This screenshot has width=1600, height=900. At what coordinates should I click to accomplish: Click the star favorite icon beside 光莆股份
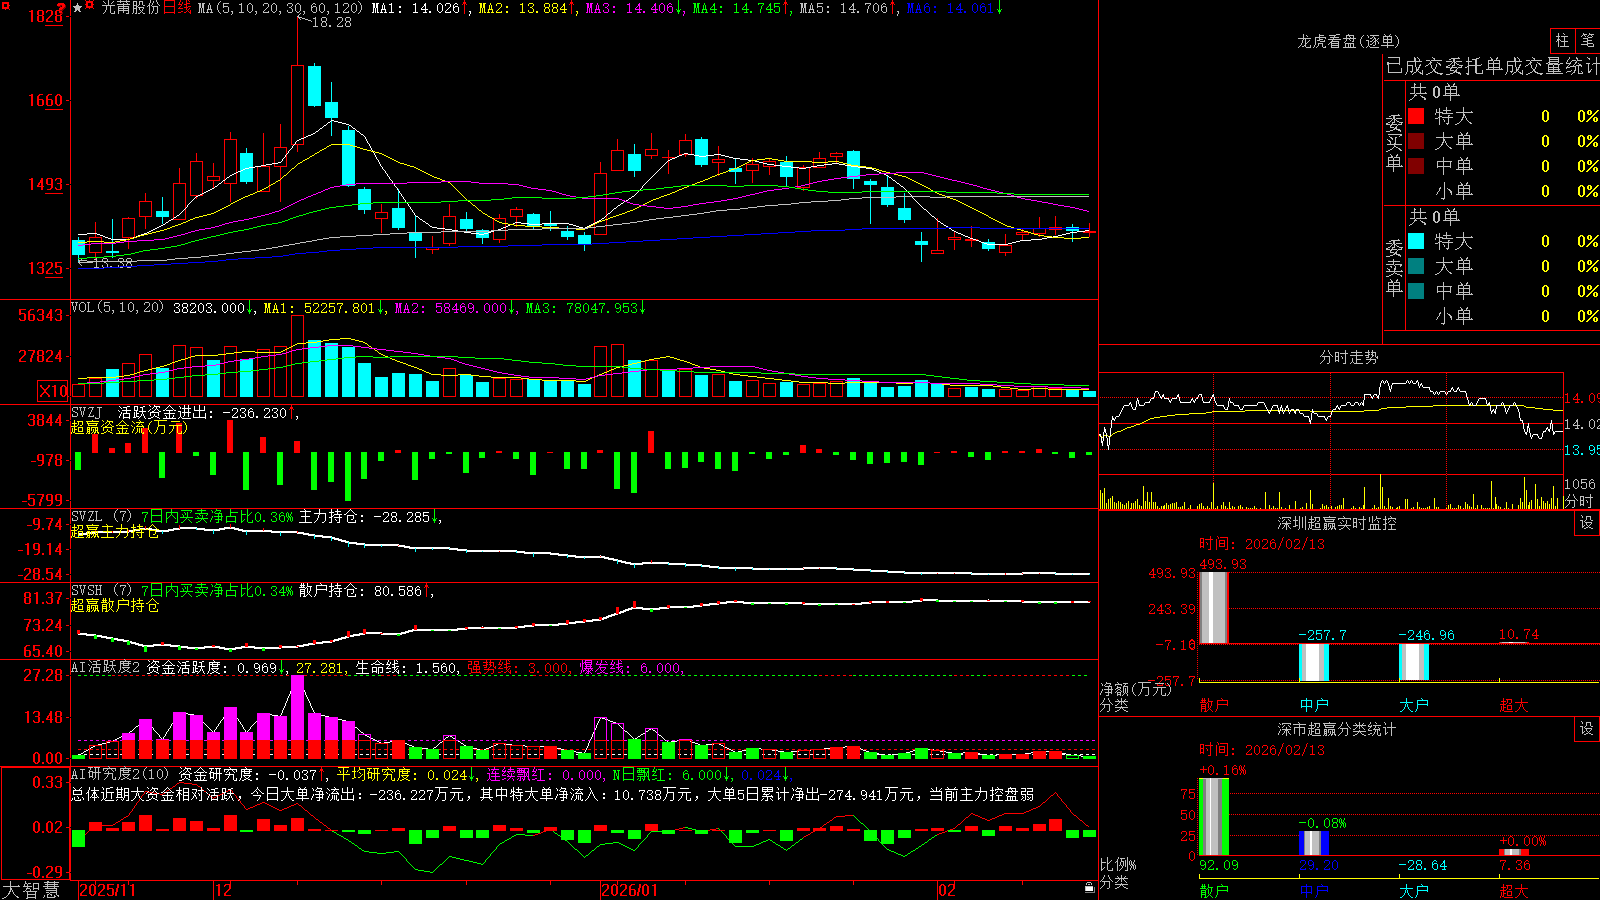[78, 7]
